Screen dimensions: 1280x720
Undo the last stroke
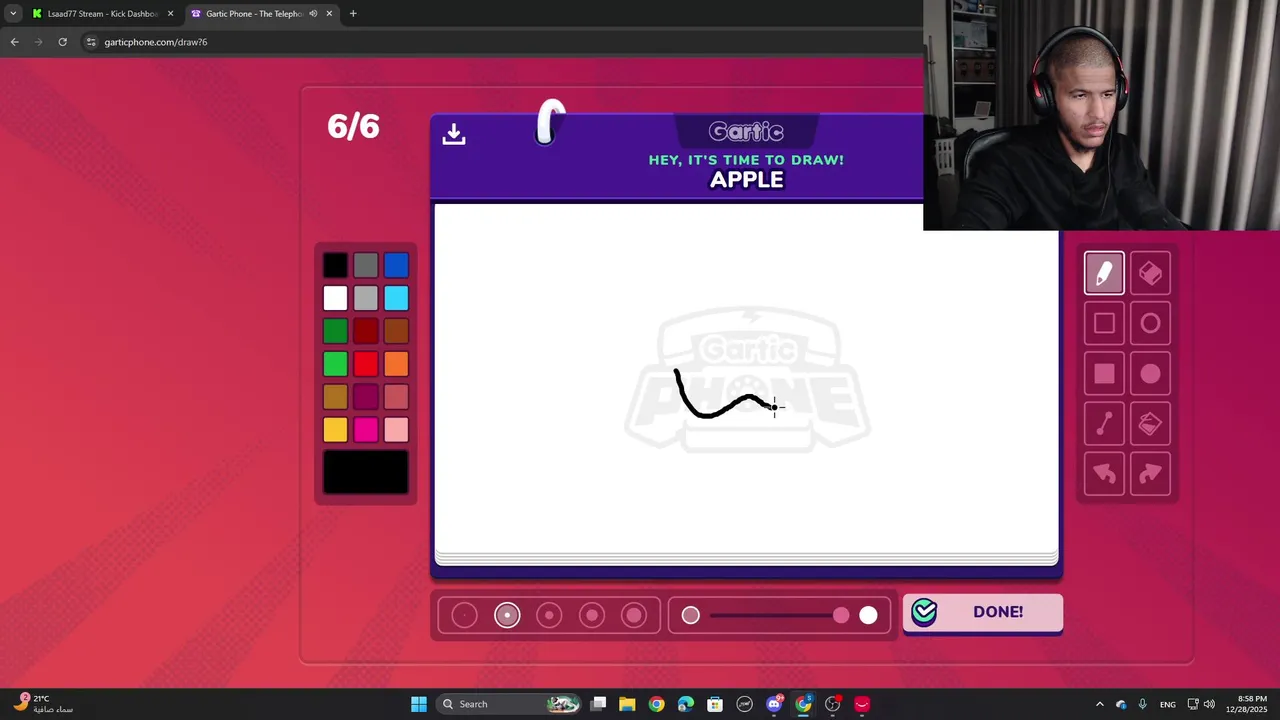tap(1104, 474)
